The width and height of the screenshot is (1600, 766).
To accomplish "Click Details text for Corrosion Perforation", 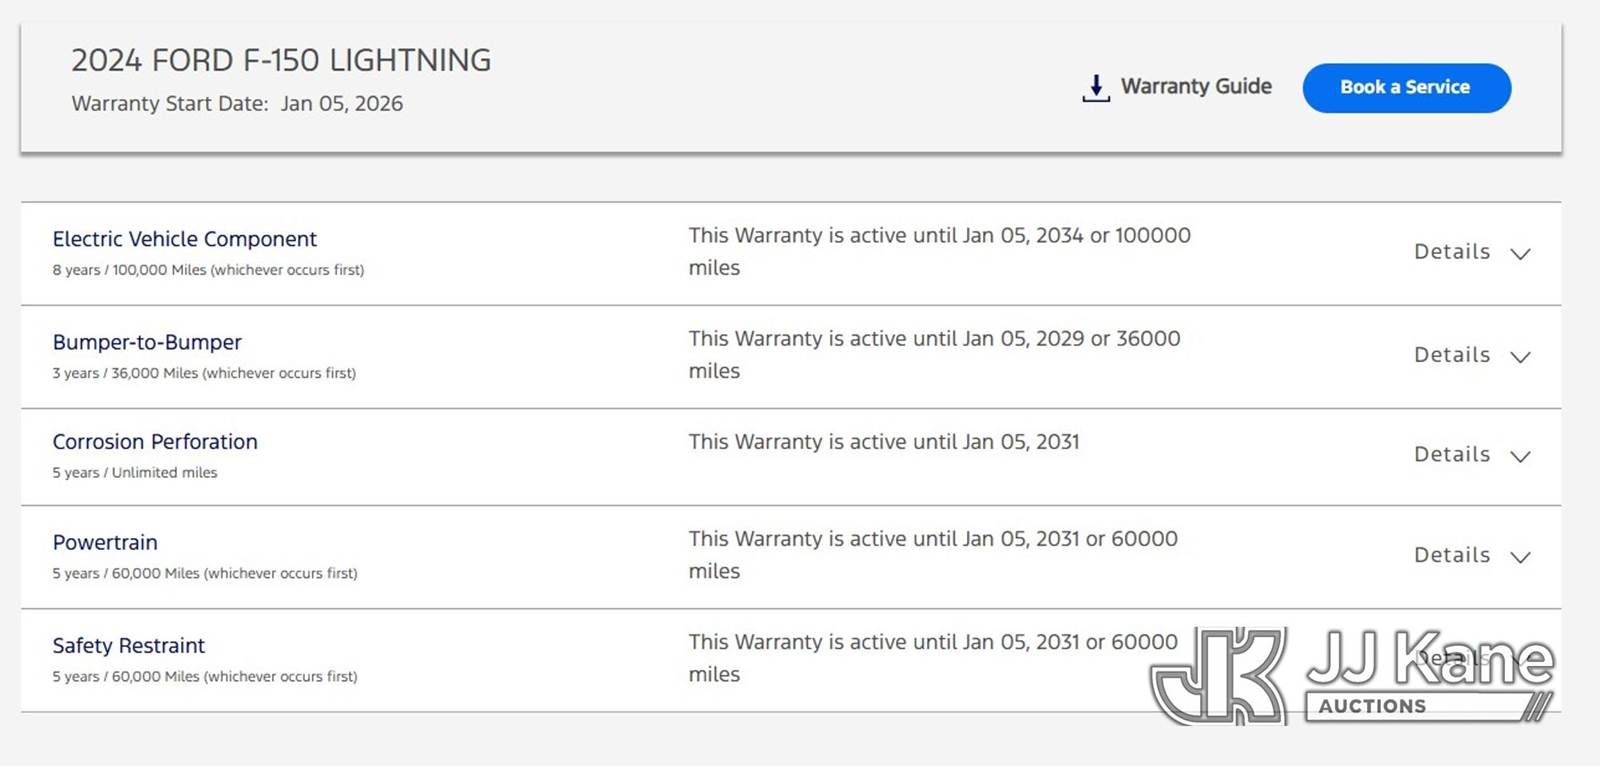I will [1452, 455].
